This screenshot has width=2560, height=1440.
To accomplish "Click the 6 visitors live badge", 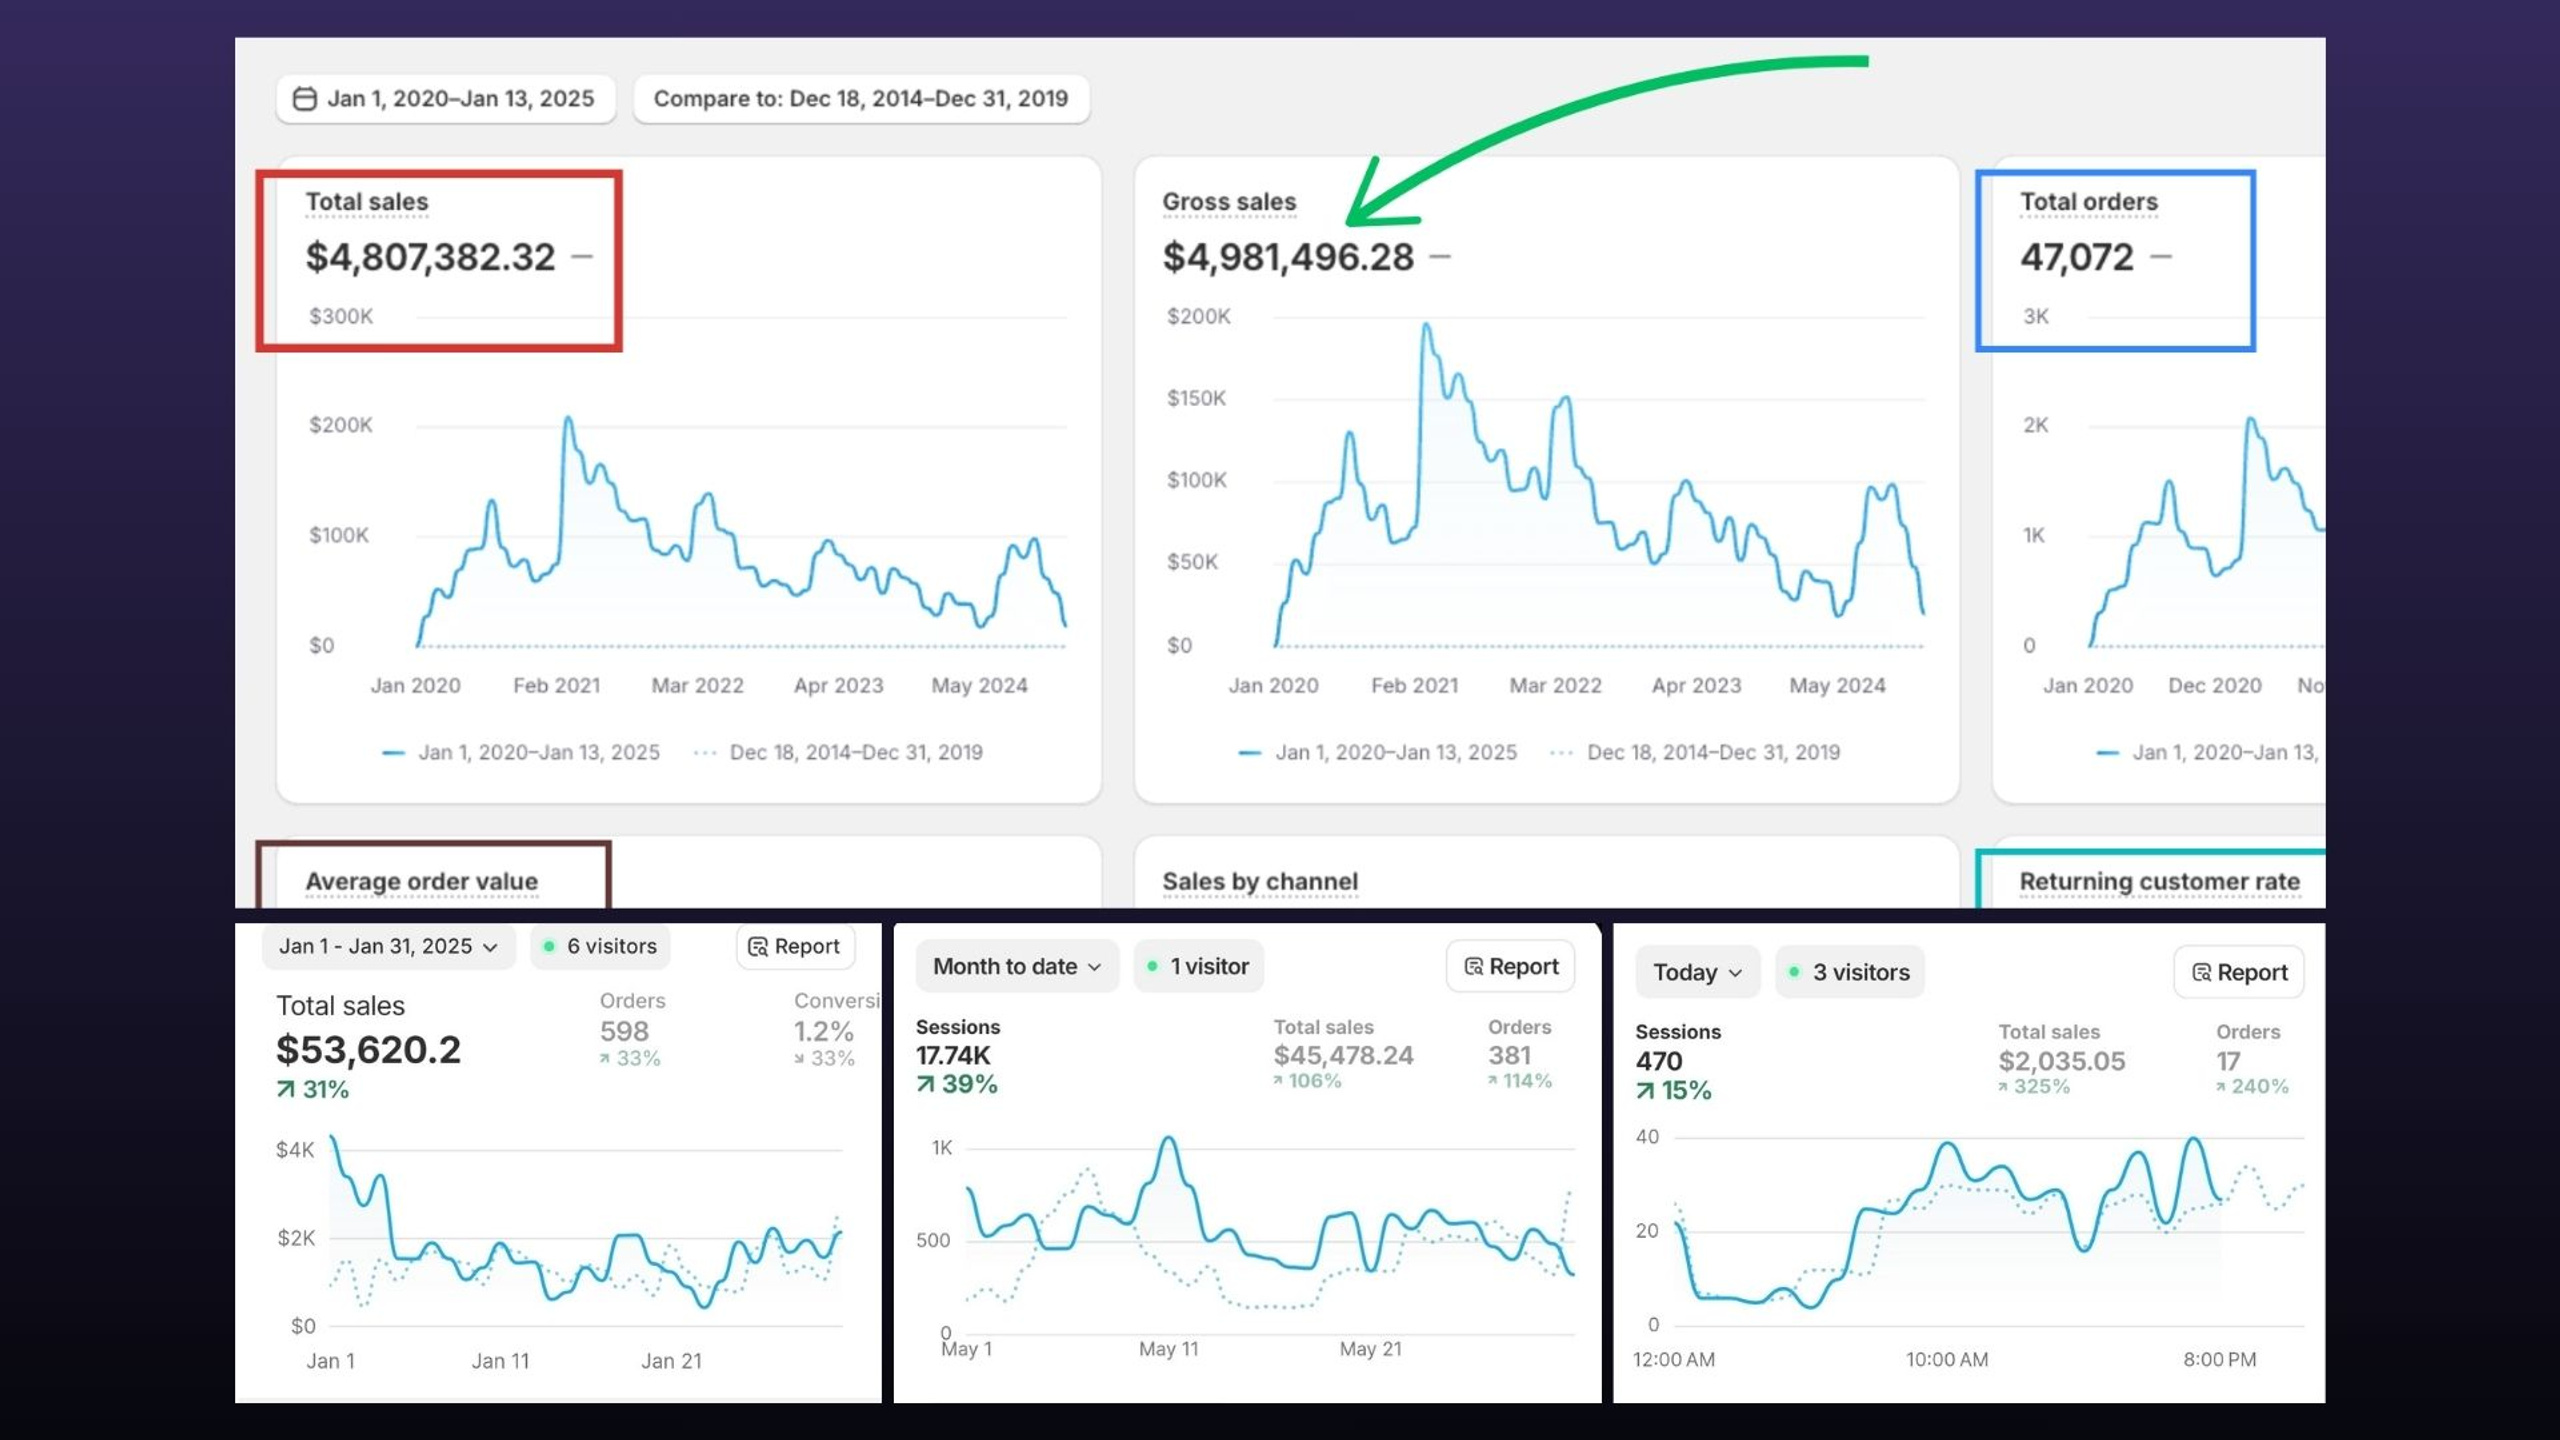I will point(600,946).
